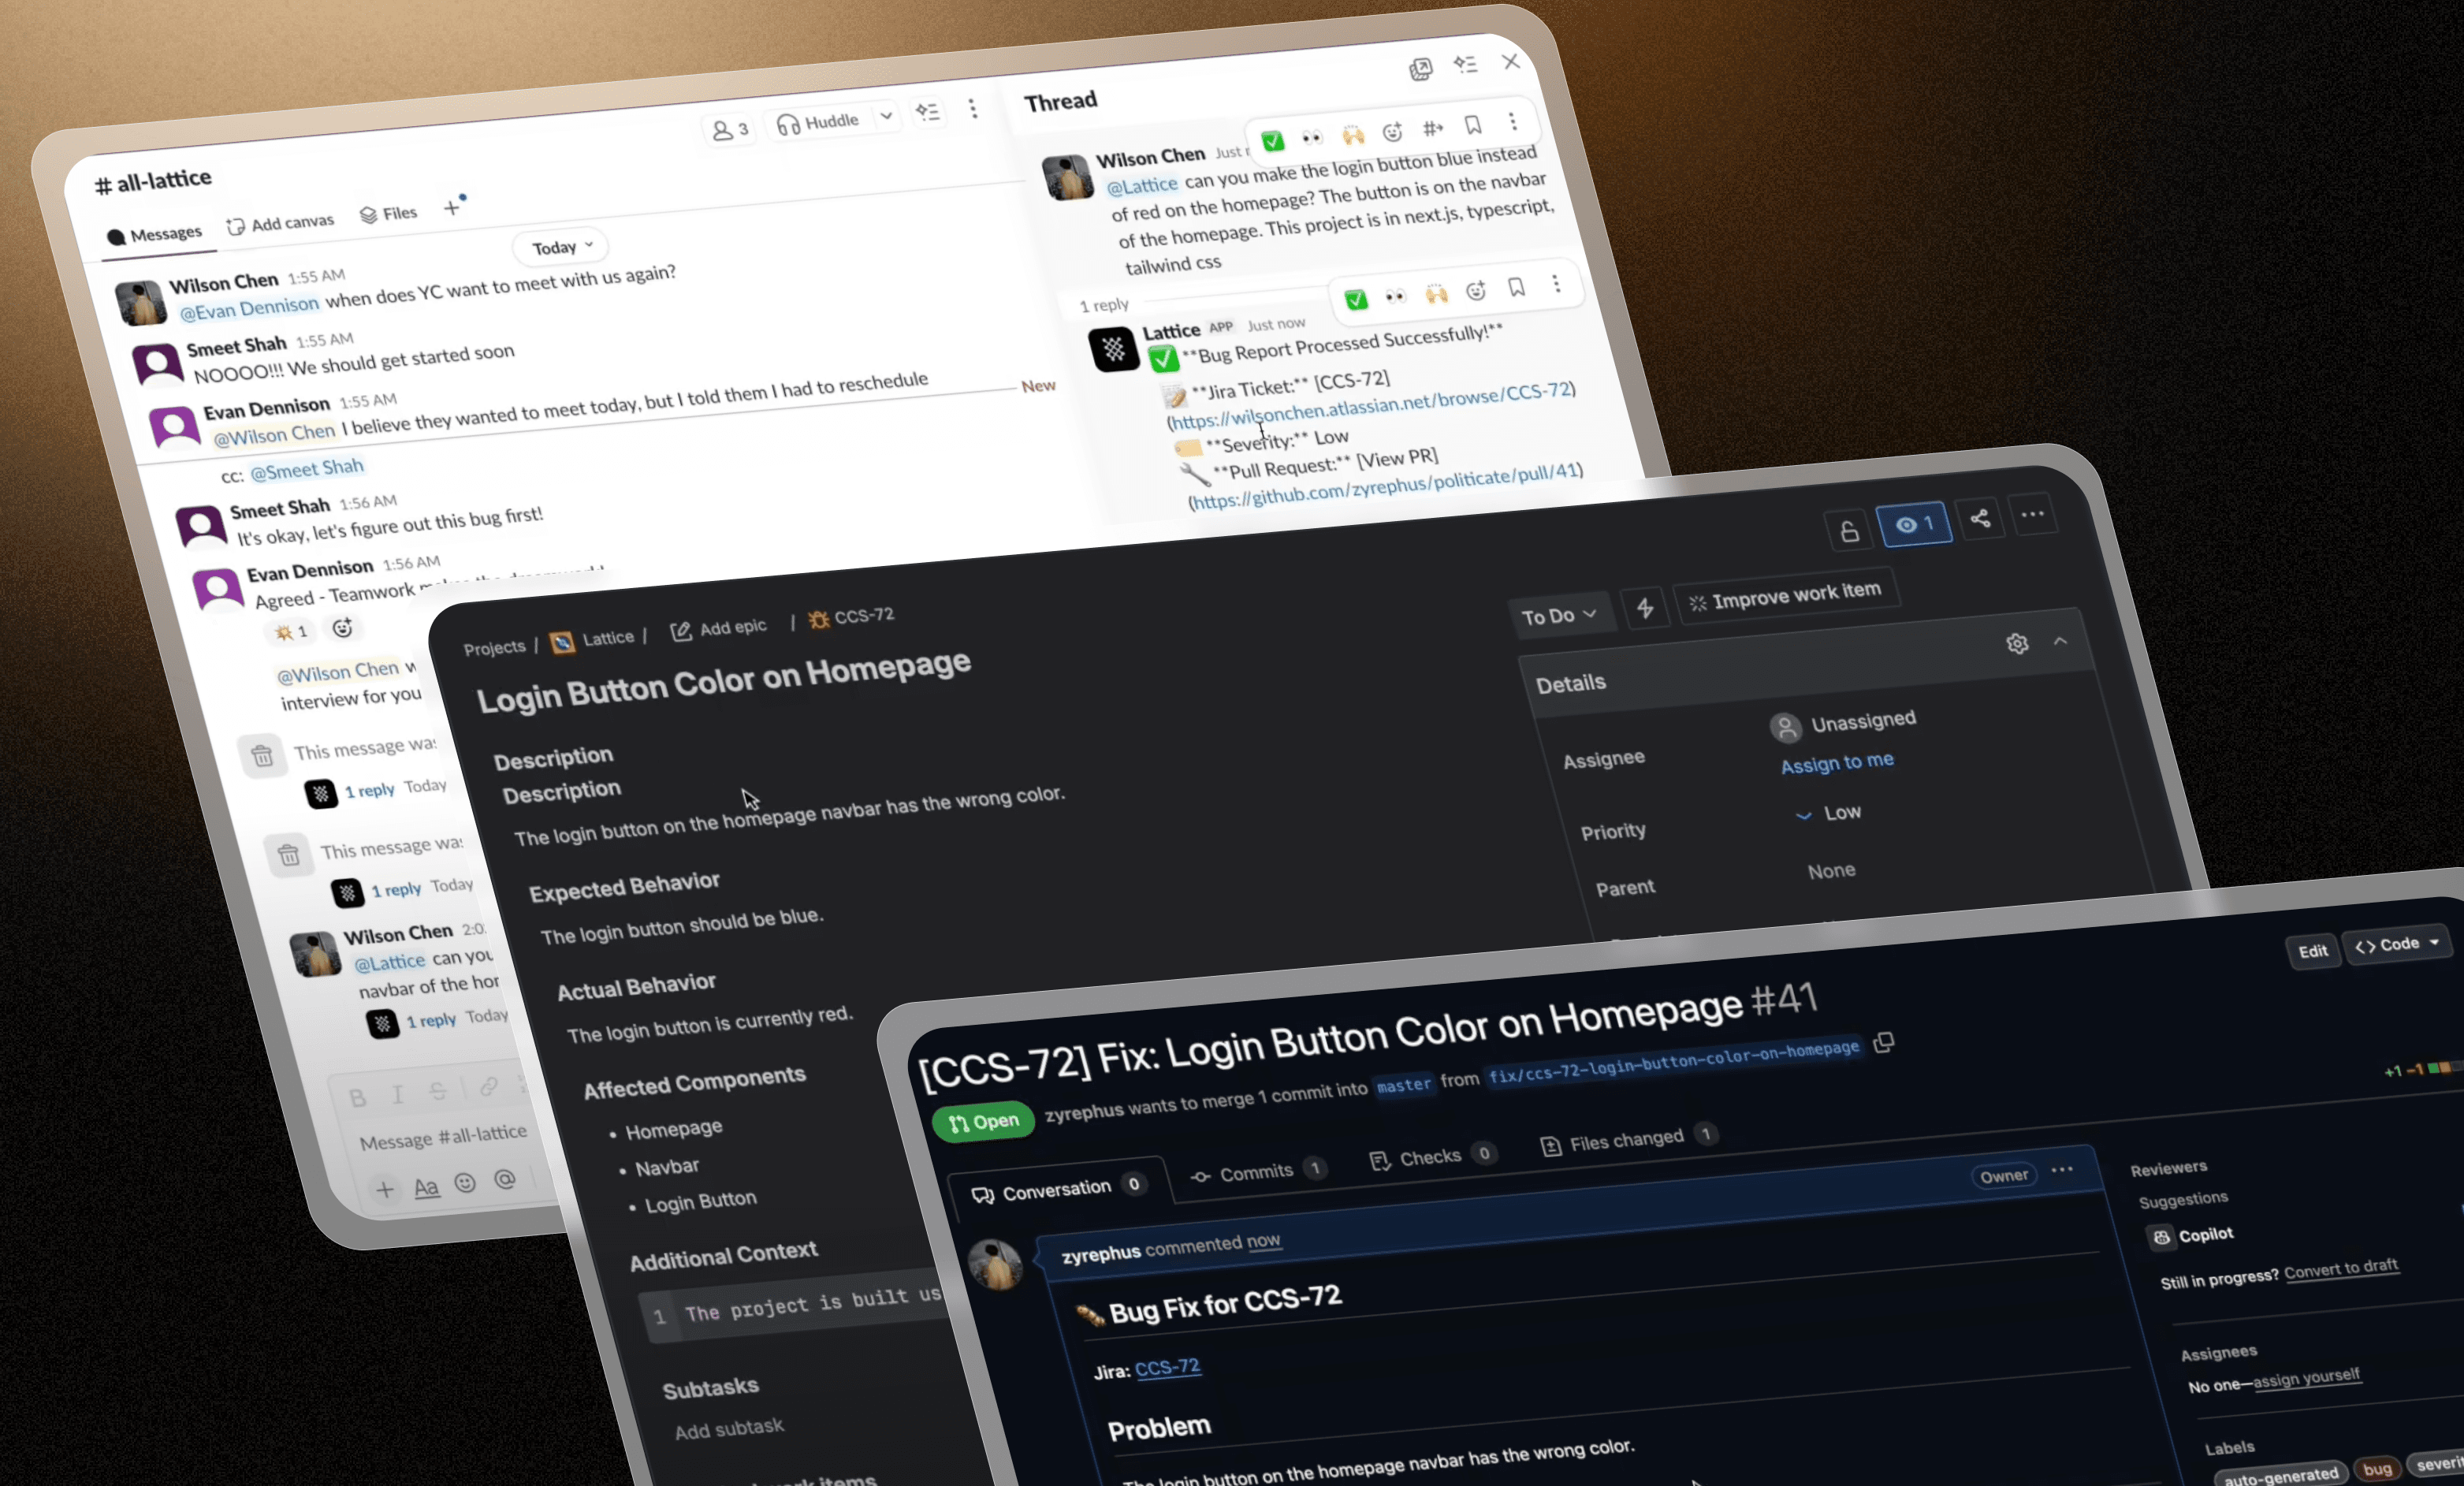Click the Message #all-lattice input field
This screenshot has height=1486, width=2464.
[x=443, y=1136]
